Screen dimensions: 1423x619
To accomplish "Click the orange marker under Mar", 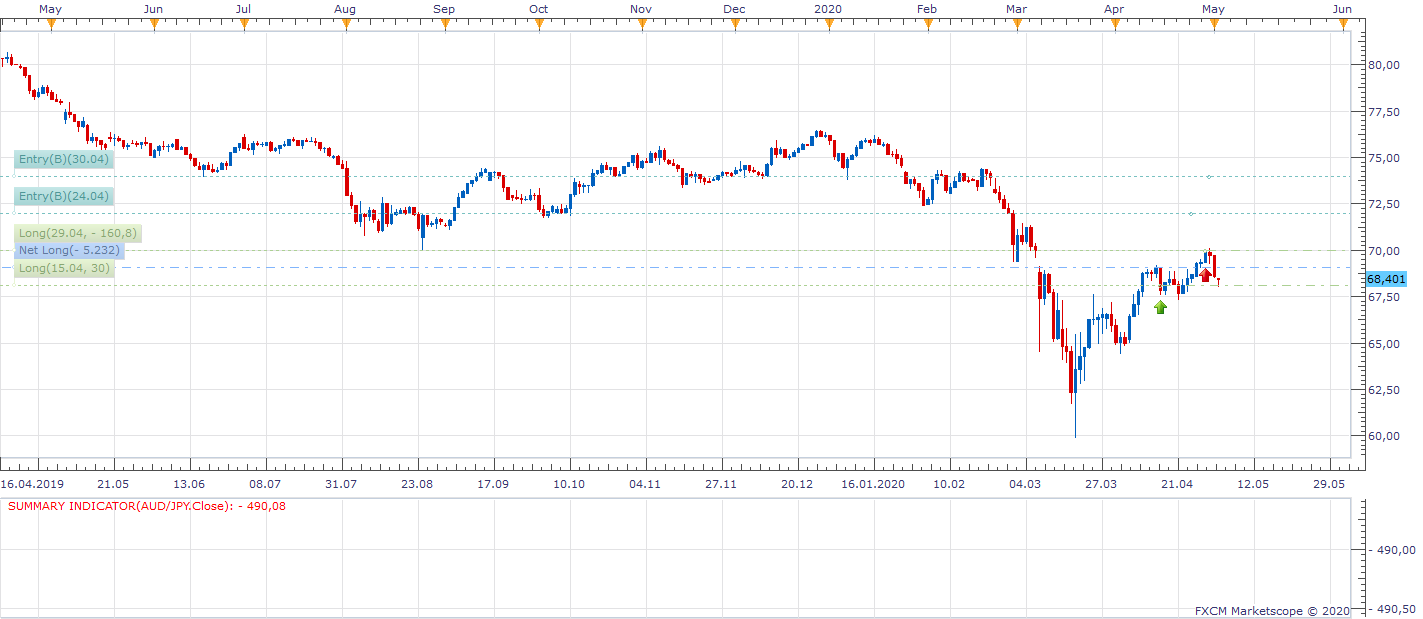I will coord(1017,25).
